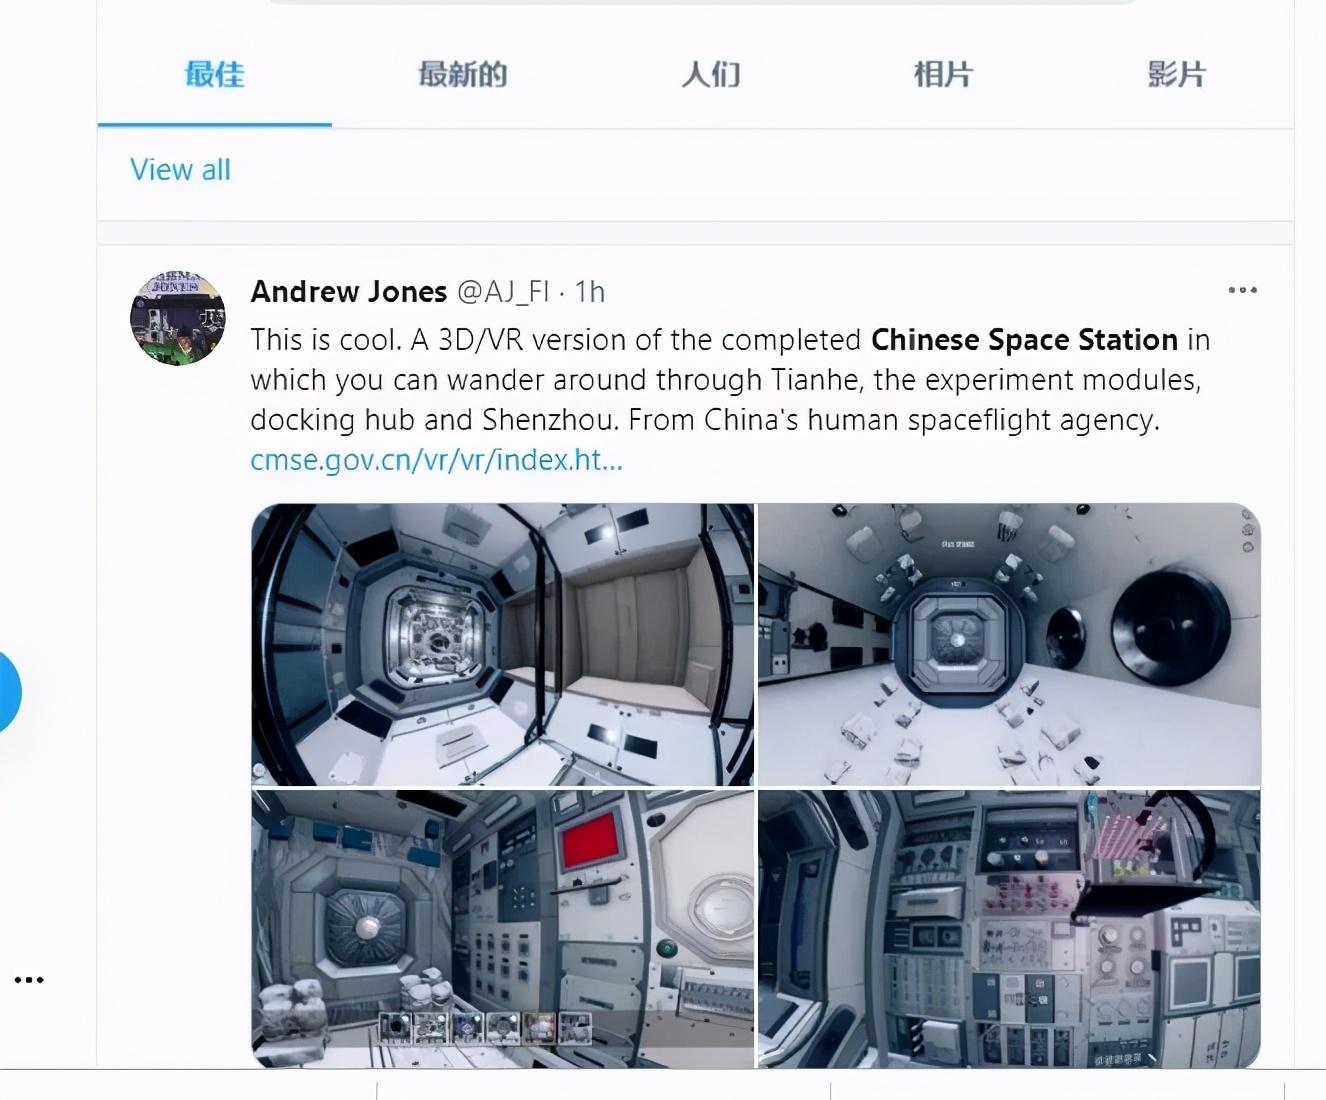This screenshot has width=1326, height=1100.
Task: Open the 人们 tab
Action: pos(711,74)
